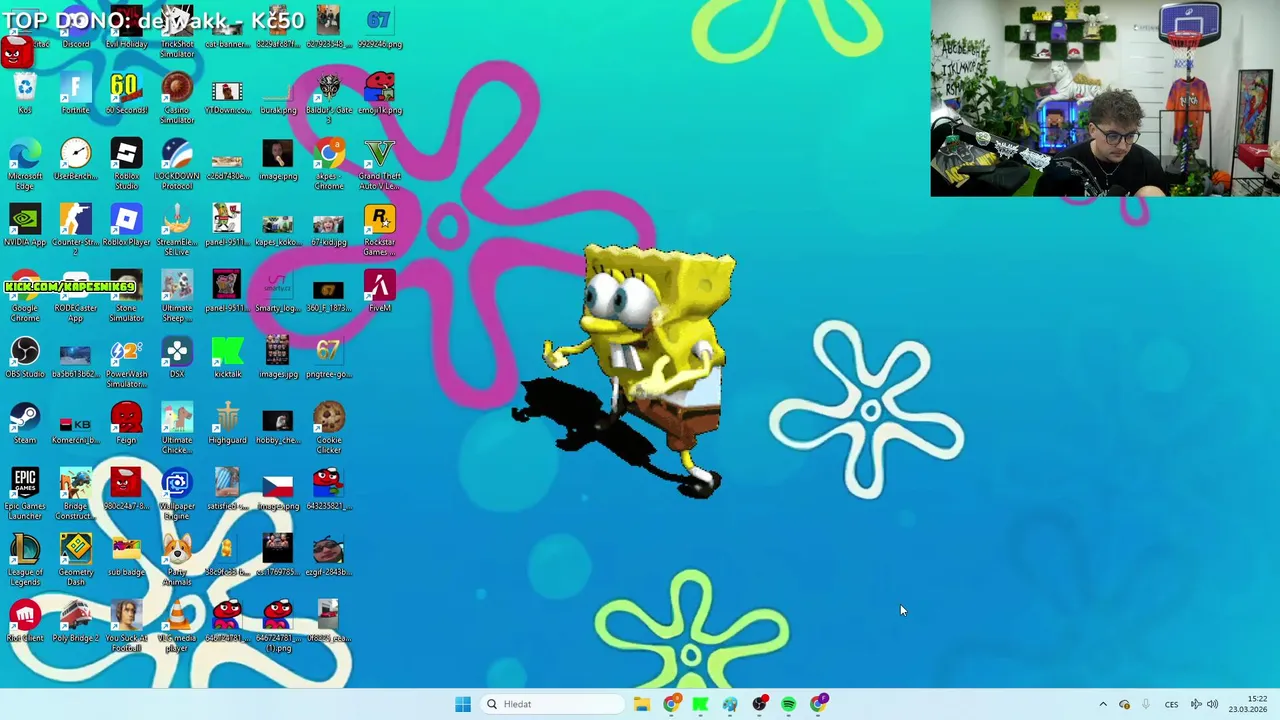This screenshot has width=1280, height=720.
Task: Select the Evil Holiday desktop icon
Action: click(x=126, y=28)
